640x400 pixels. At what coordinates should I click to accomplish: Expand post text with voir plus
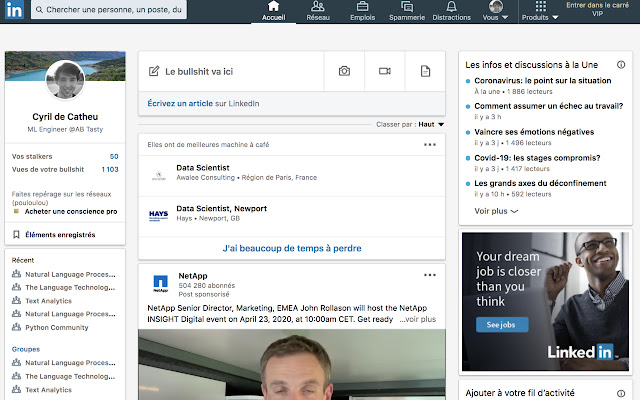(418, 319)
